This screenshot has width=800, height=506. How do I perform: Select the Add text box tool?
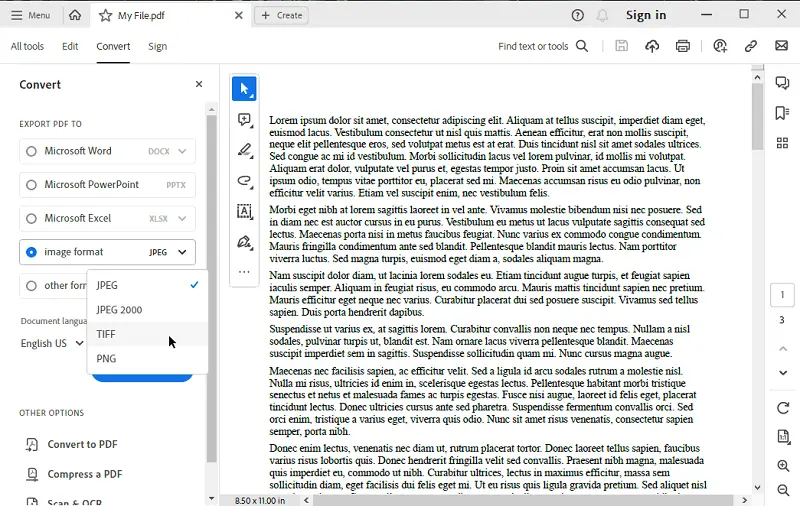[244, 211]
